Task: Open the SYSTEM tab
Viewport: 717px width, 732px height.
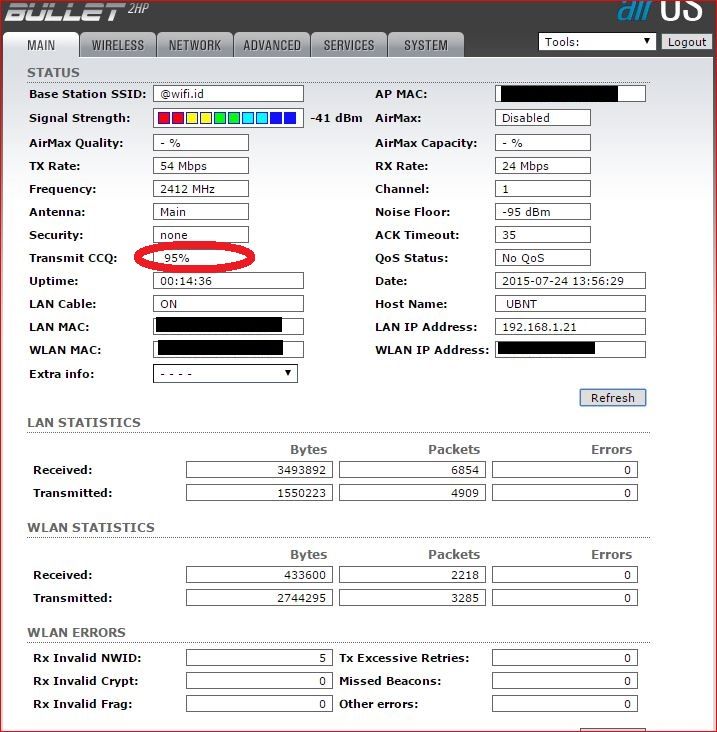Action: tap(426, 45)
